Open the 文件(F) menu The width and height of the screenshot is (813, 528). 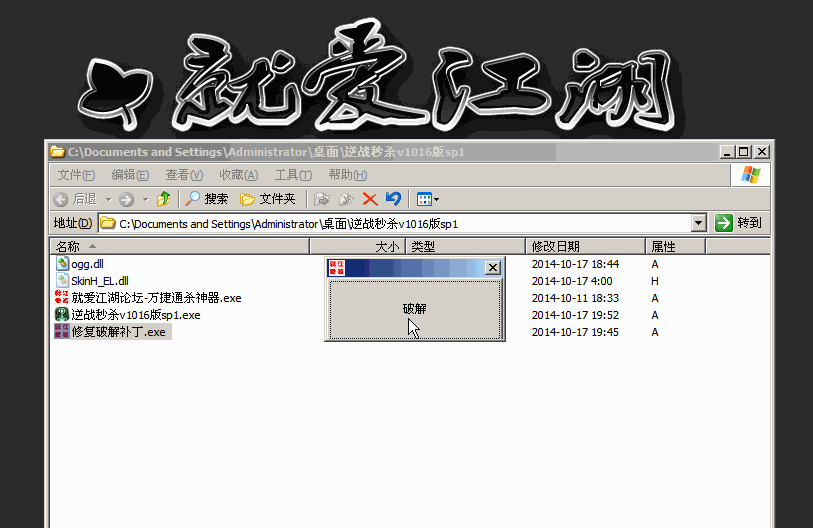(76, 175)
